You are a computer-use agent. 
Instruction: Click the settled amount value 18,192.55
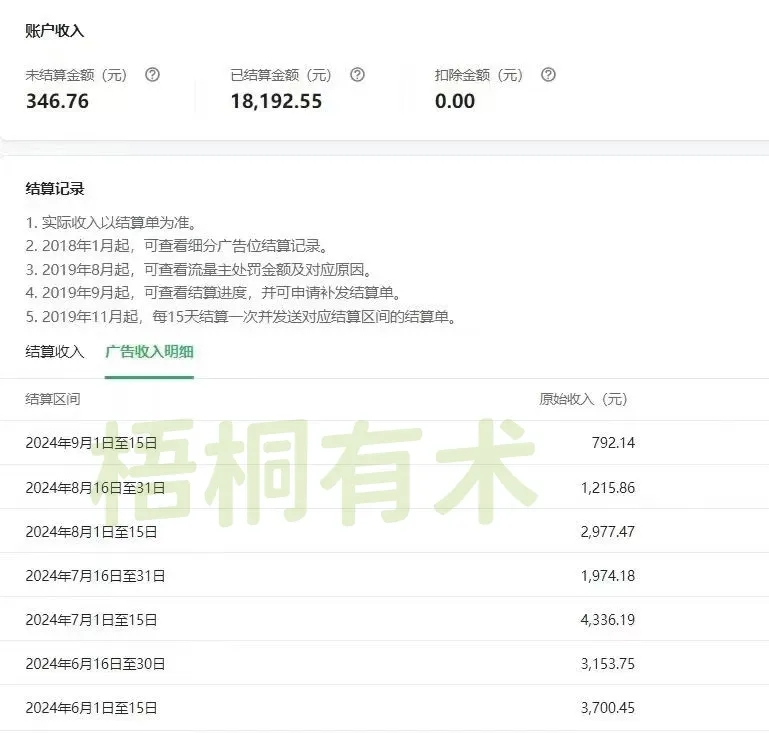(276, 101)
